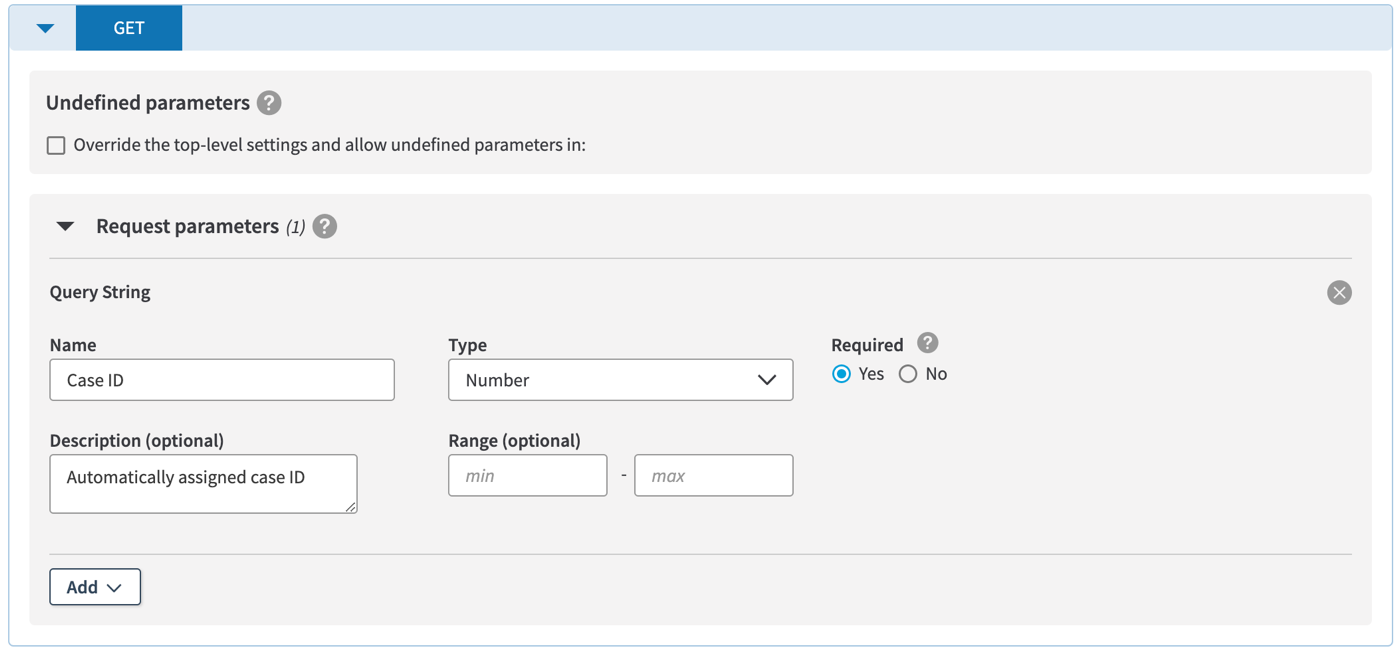Click the Name field containing Case ID

222,380
